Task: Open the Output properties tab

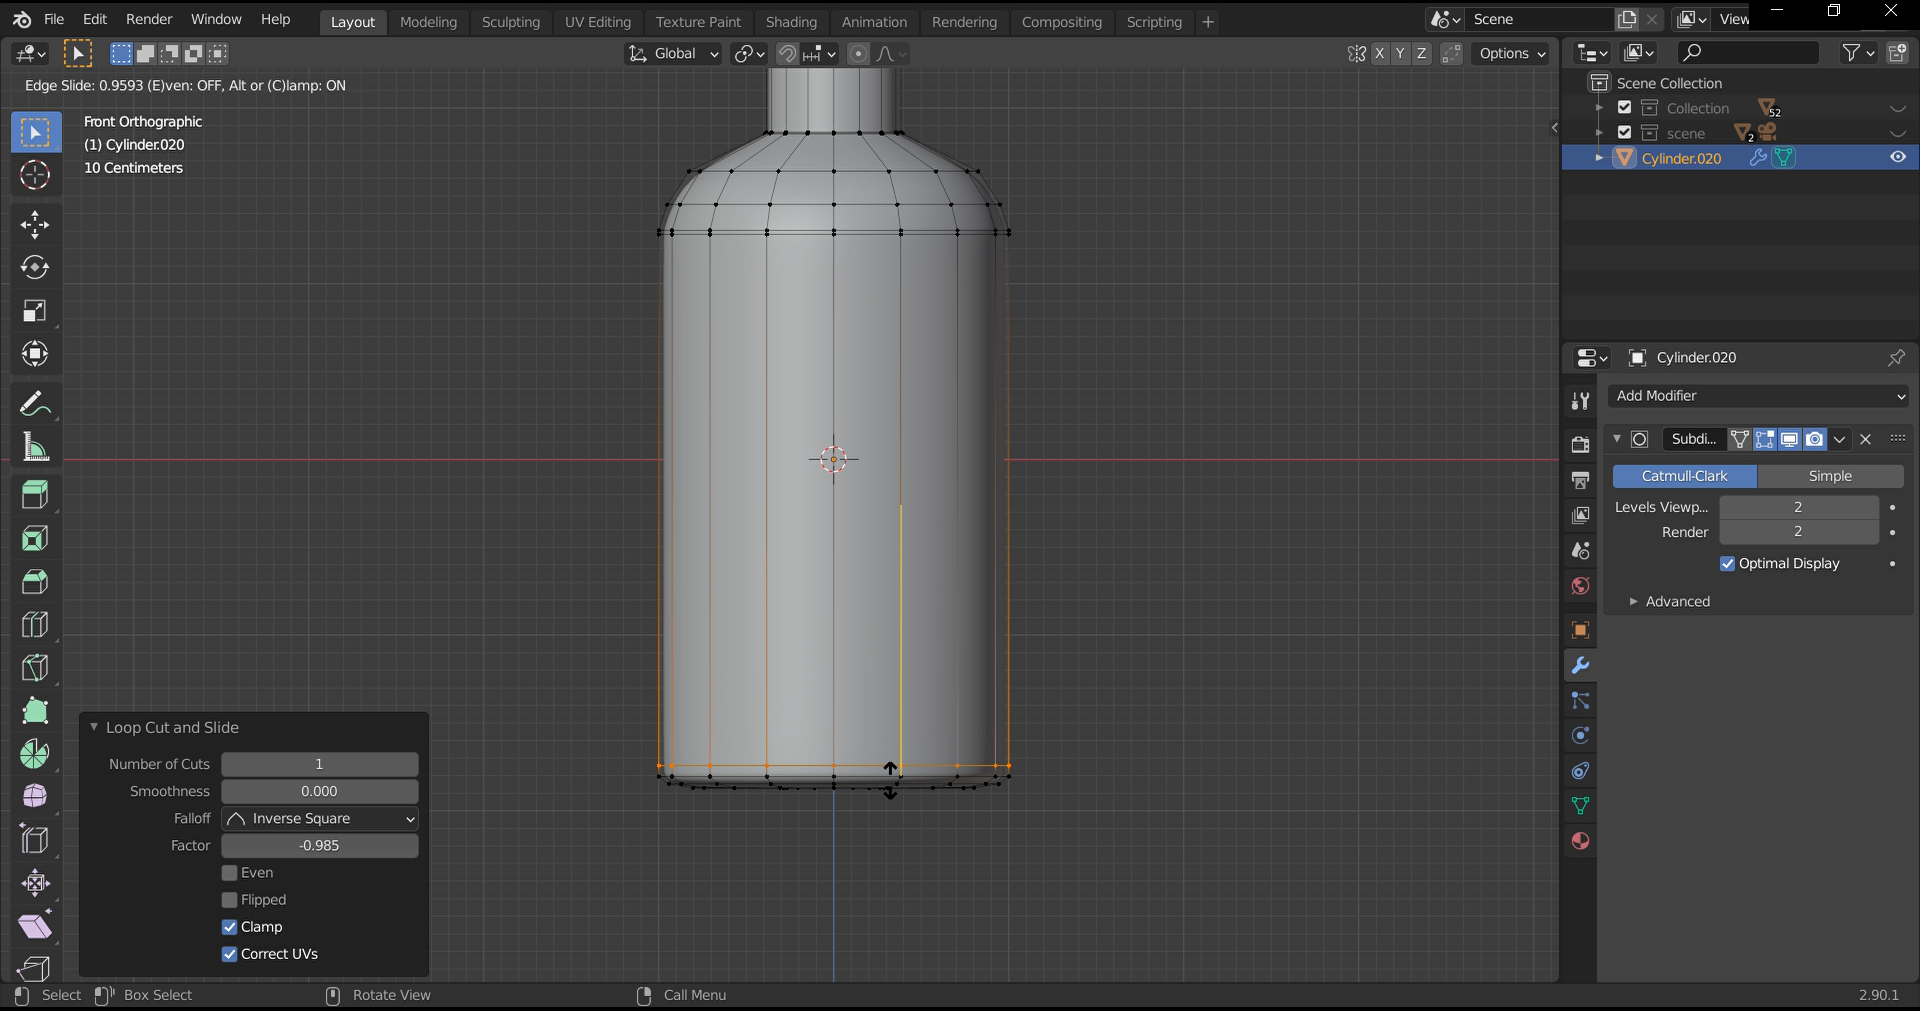Action: [1580, 480]
